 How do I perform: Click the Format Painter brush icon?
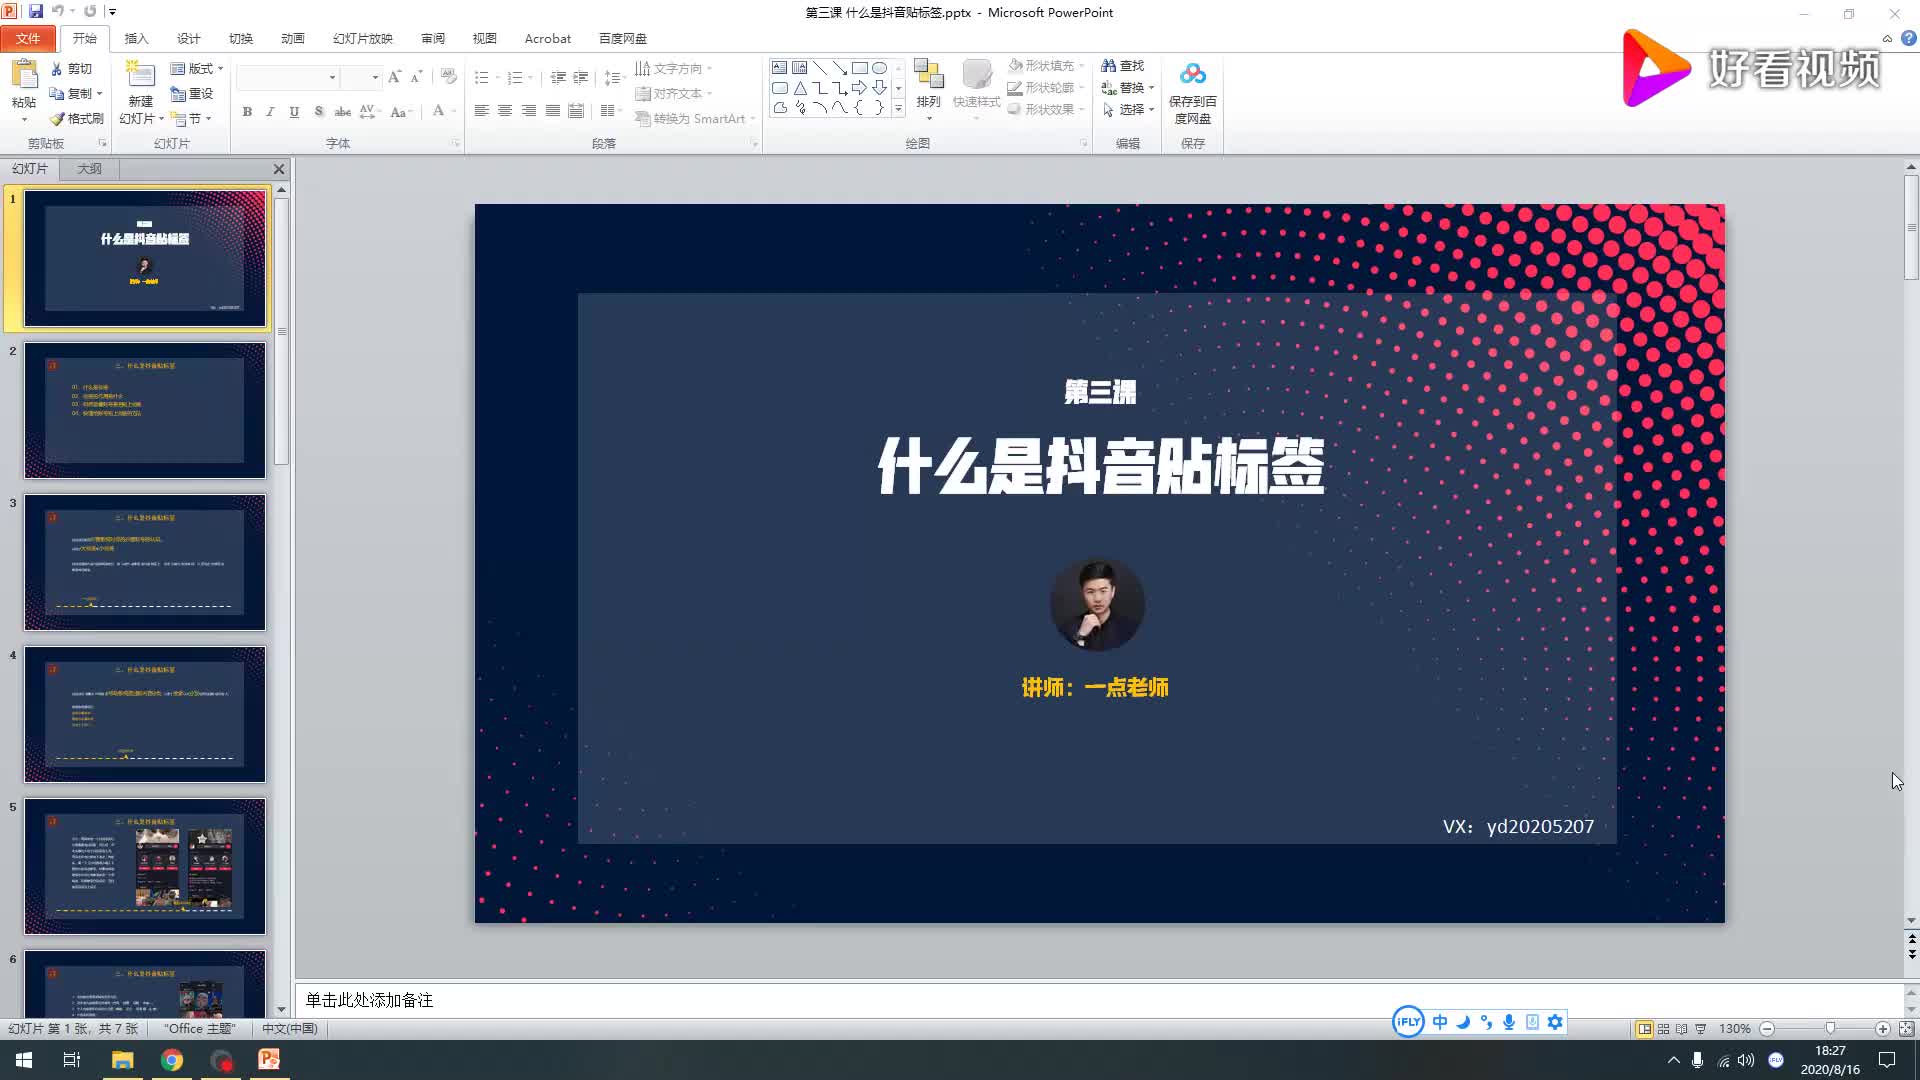[x=58, y=119]
